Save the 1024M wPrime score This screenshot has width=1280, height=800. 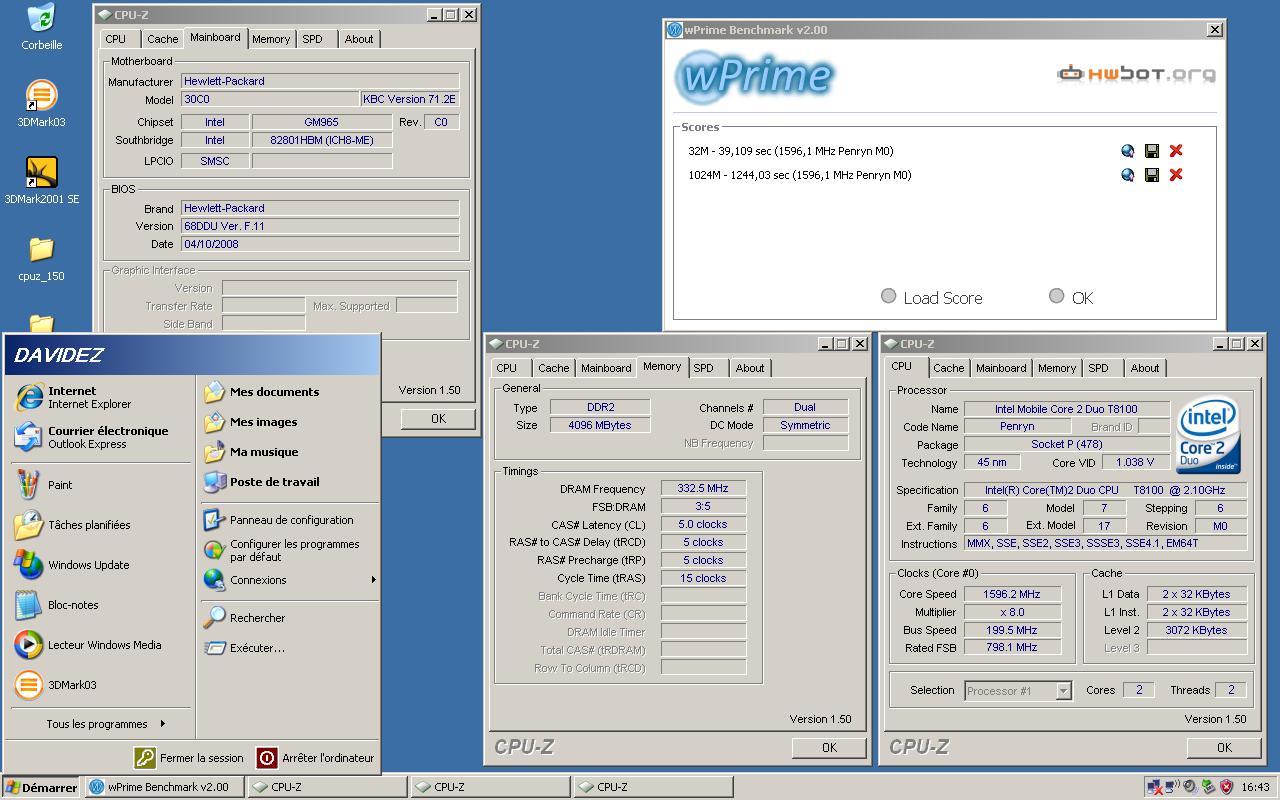(x=1152, y=175)
